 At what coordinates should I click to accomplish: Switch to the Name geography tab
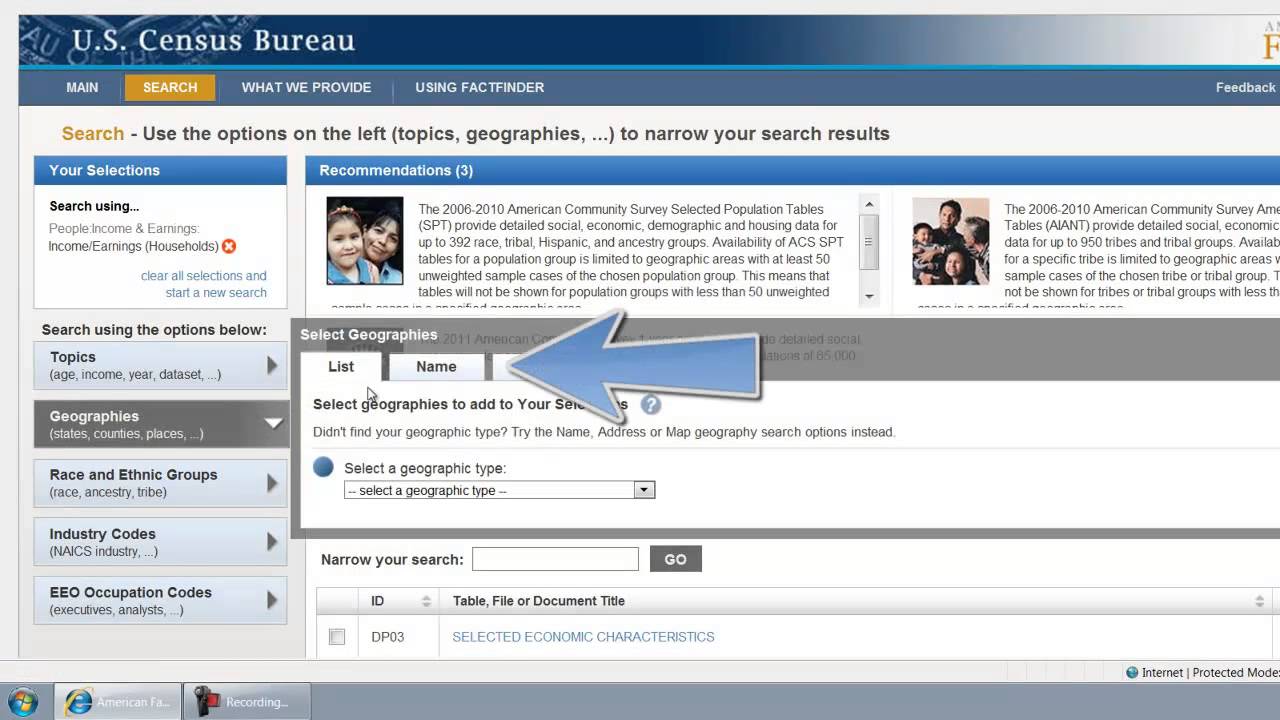436,367
